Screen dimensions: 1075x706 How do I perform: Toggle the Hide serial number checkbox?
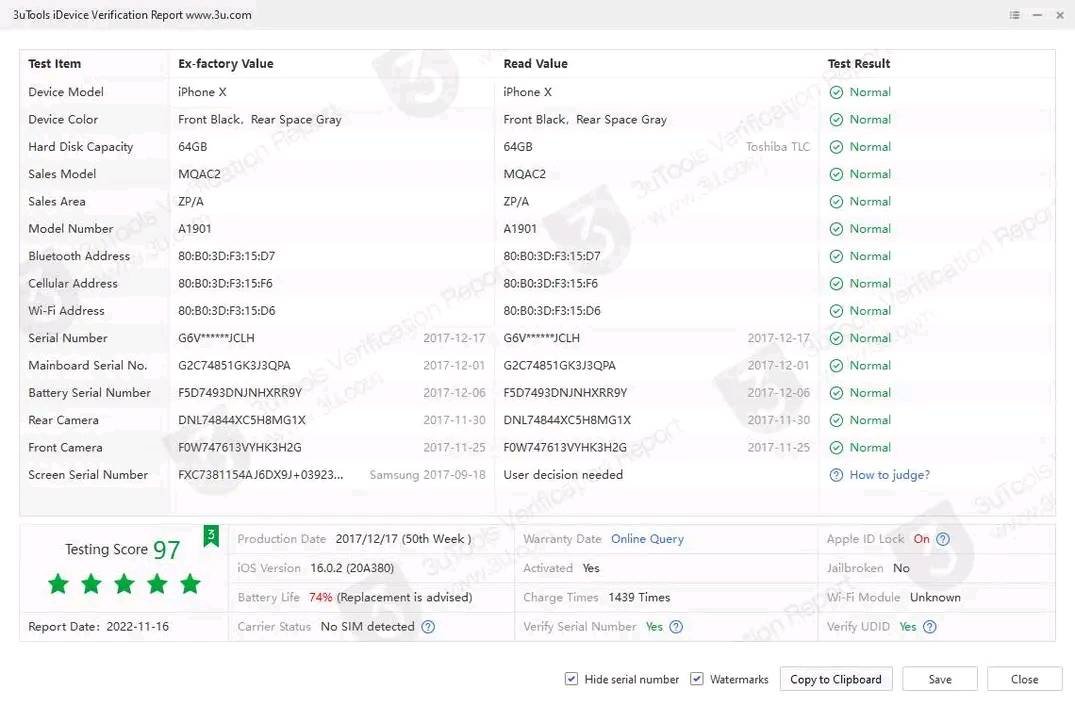coord(571,679)
